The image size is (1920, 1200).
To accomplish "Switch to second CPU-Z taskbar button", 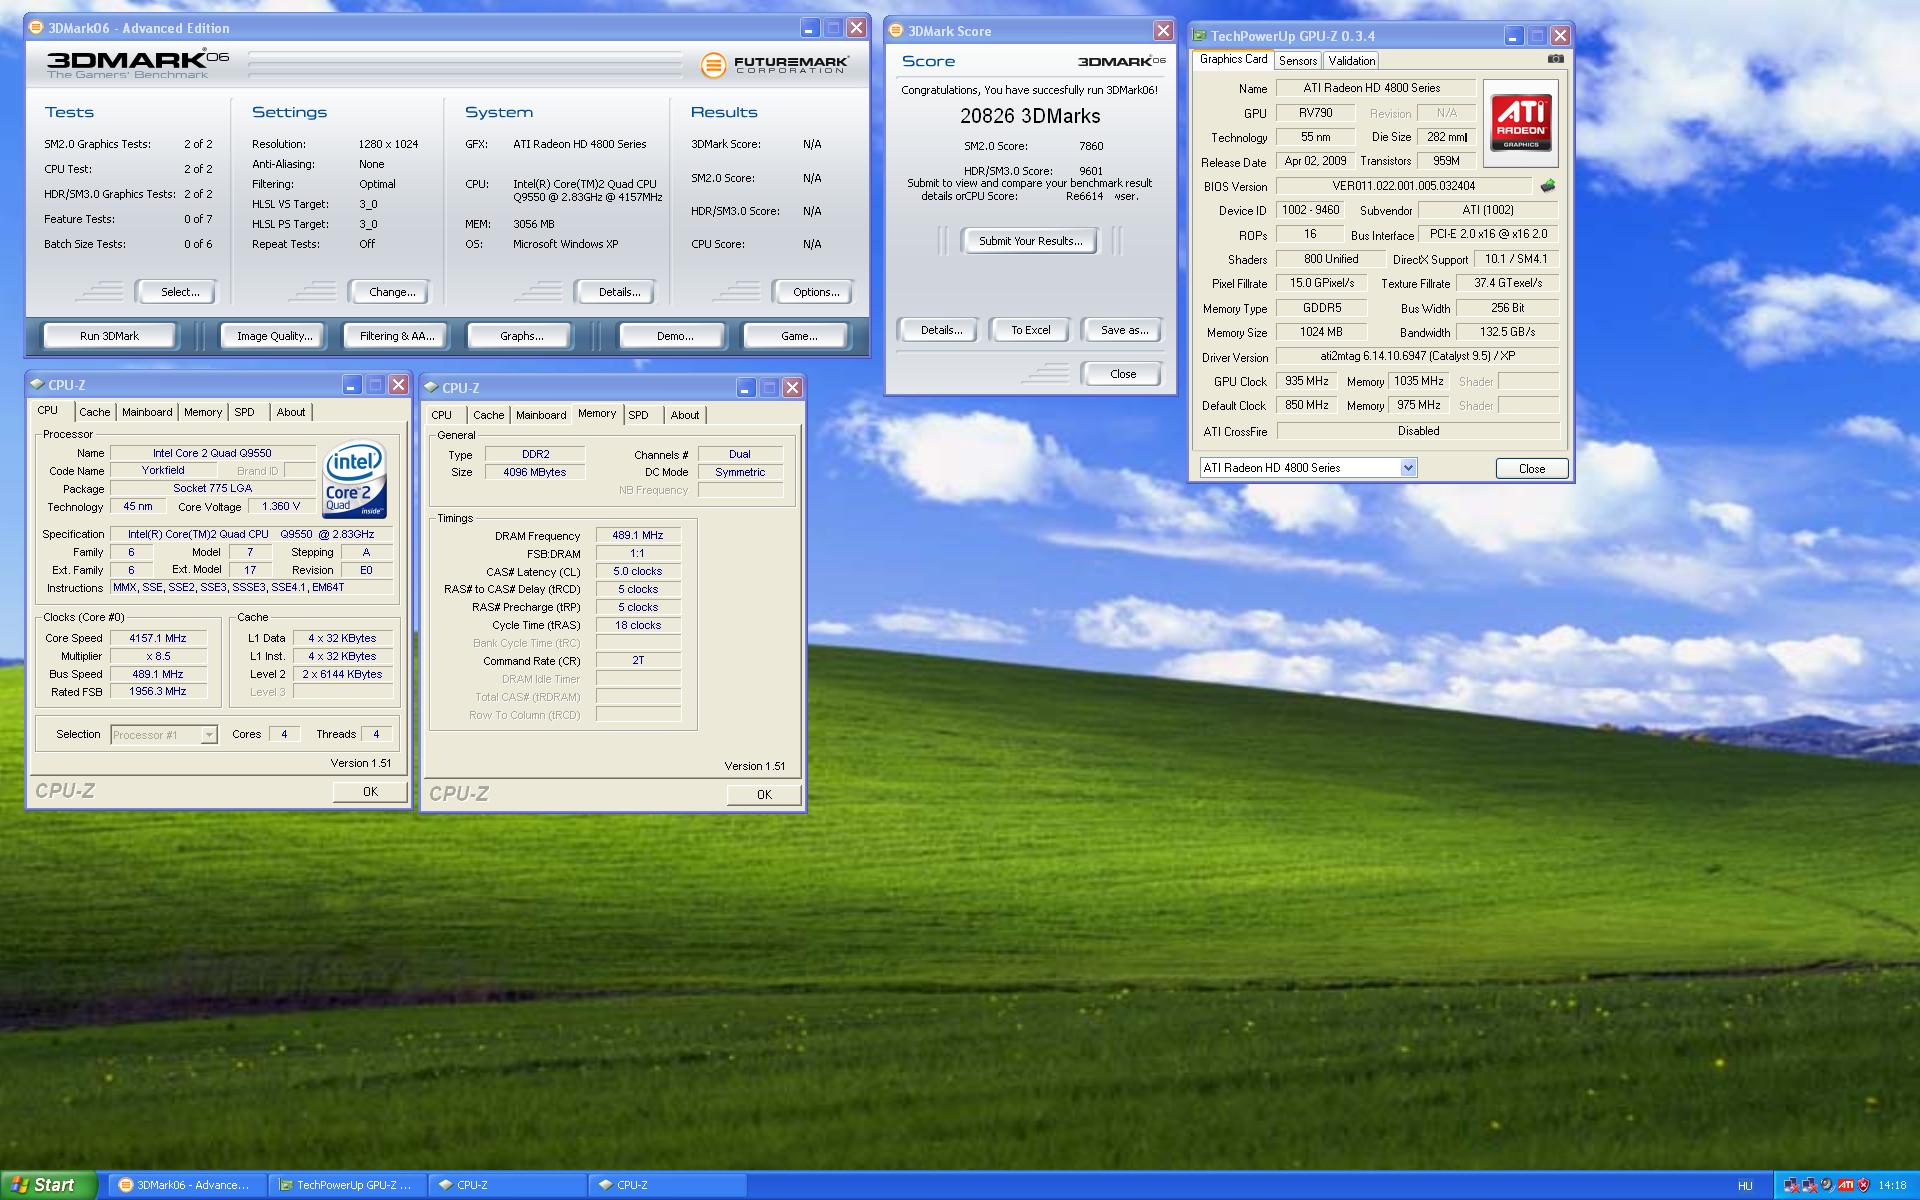I will coord(667,1185).
